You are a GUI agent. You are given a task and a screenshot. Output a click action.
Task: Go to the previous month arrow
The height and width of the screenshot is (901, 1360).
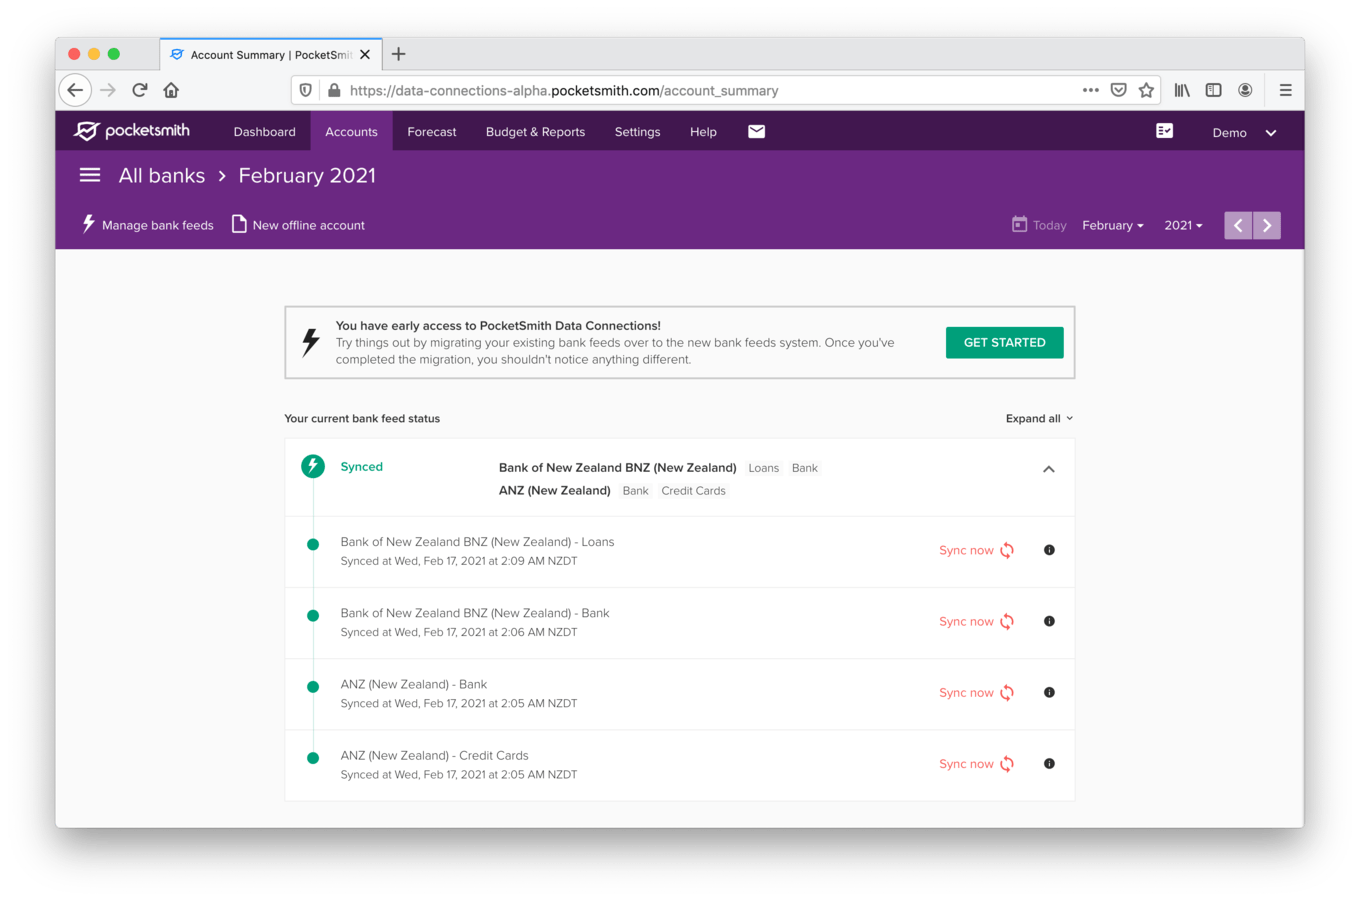pyautogui.click(x=1238, y=225)
